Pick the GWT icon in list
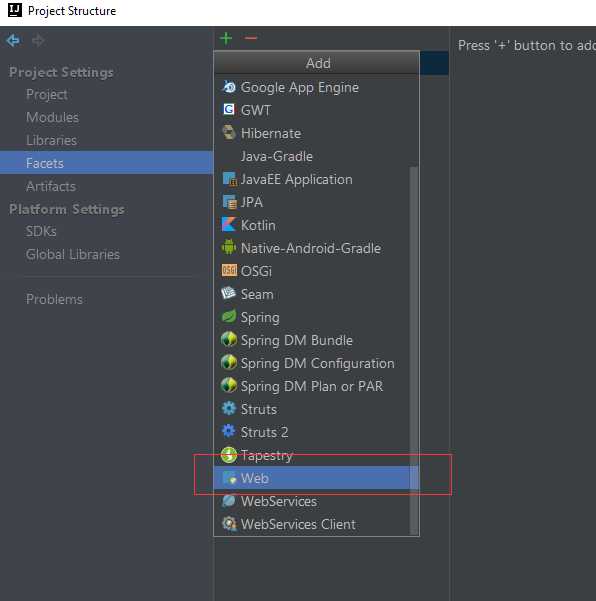This screenshot has width=596, height=601. [229, 110]
